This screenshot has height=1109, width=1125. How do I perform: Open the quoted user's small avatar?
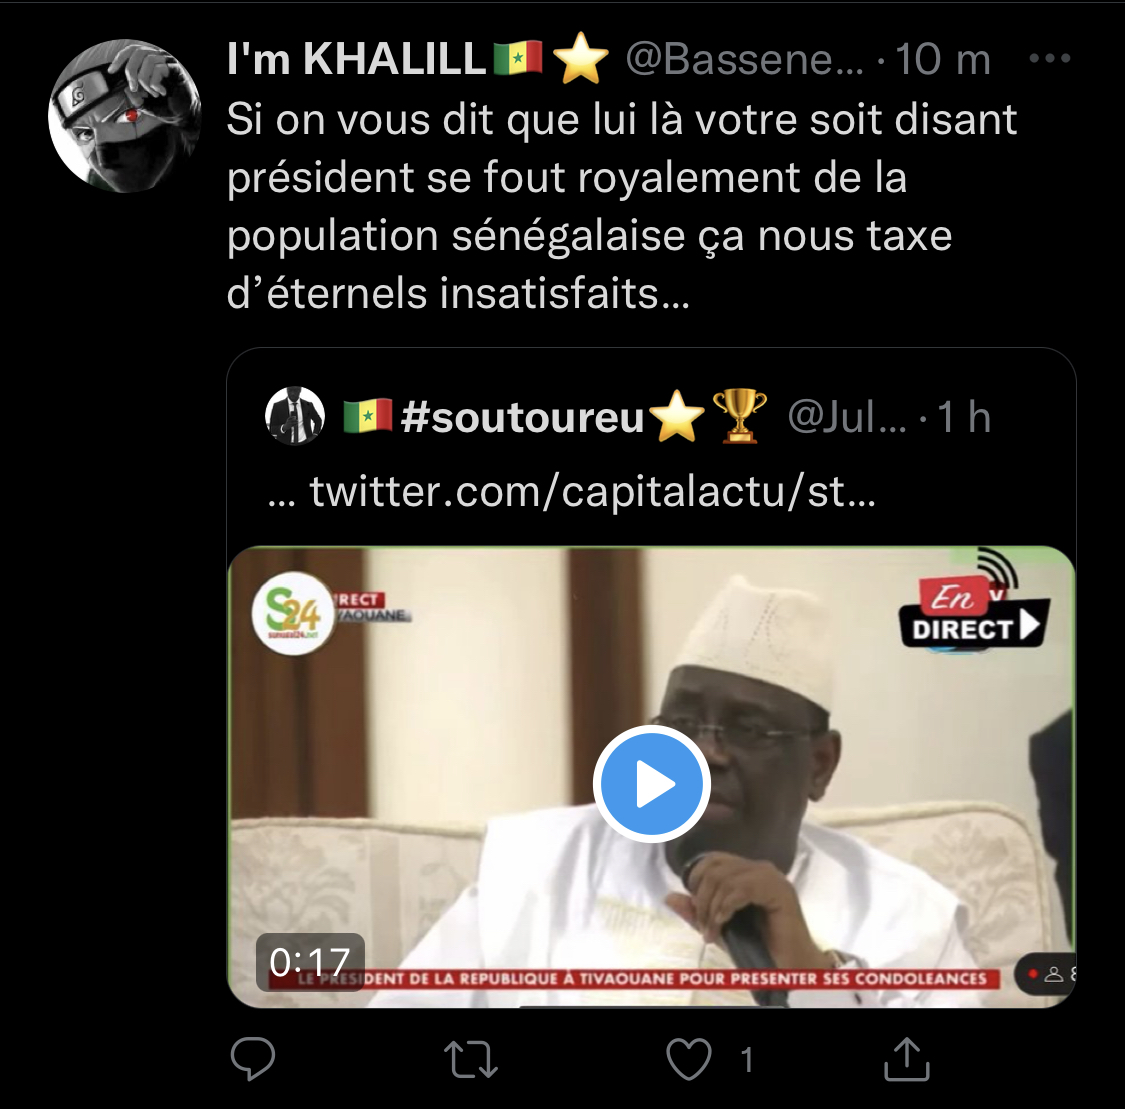295,416
